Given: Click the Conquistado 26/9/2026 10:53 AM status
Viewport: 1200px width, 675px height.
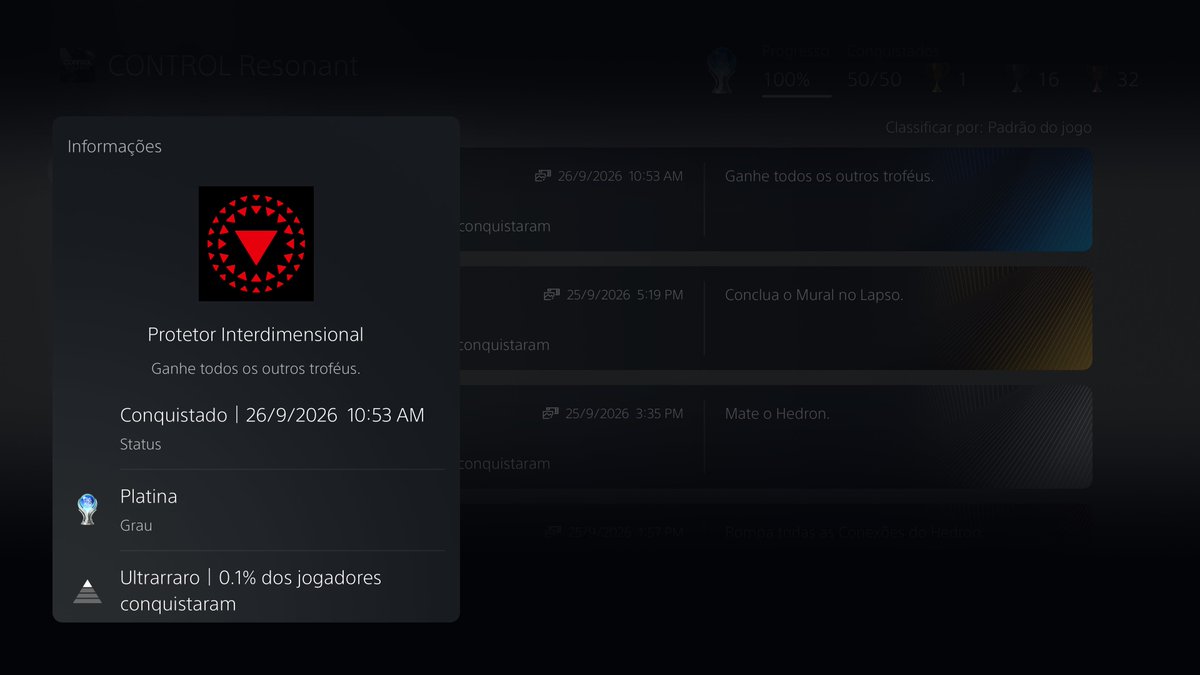Looking at the screenshot, I should [272, 415].
